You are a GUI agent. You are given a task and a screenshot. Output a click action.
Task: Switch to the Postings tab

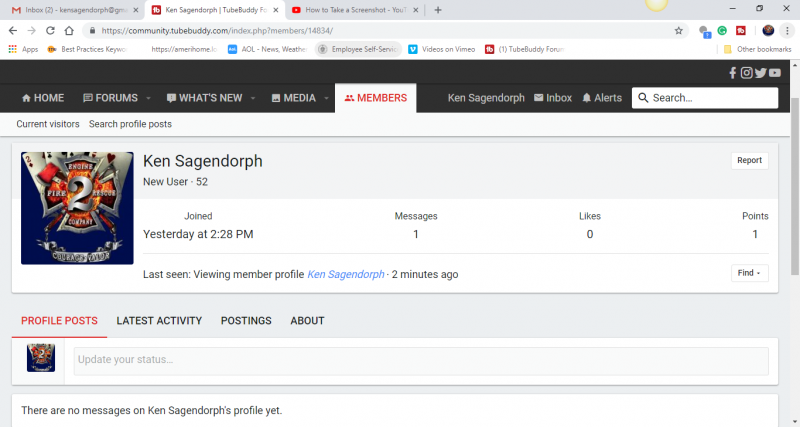point(246,321)
